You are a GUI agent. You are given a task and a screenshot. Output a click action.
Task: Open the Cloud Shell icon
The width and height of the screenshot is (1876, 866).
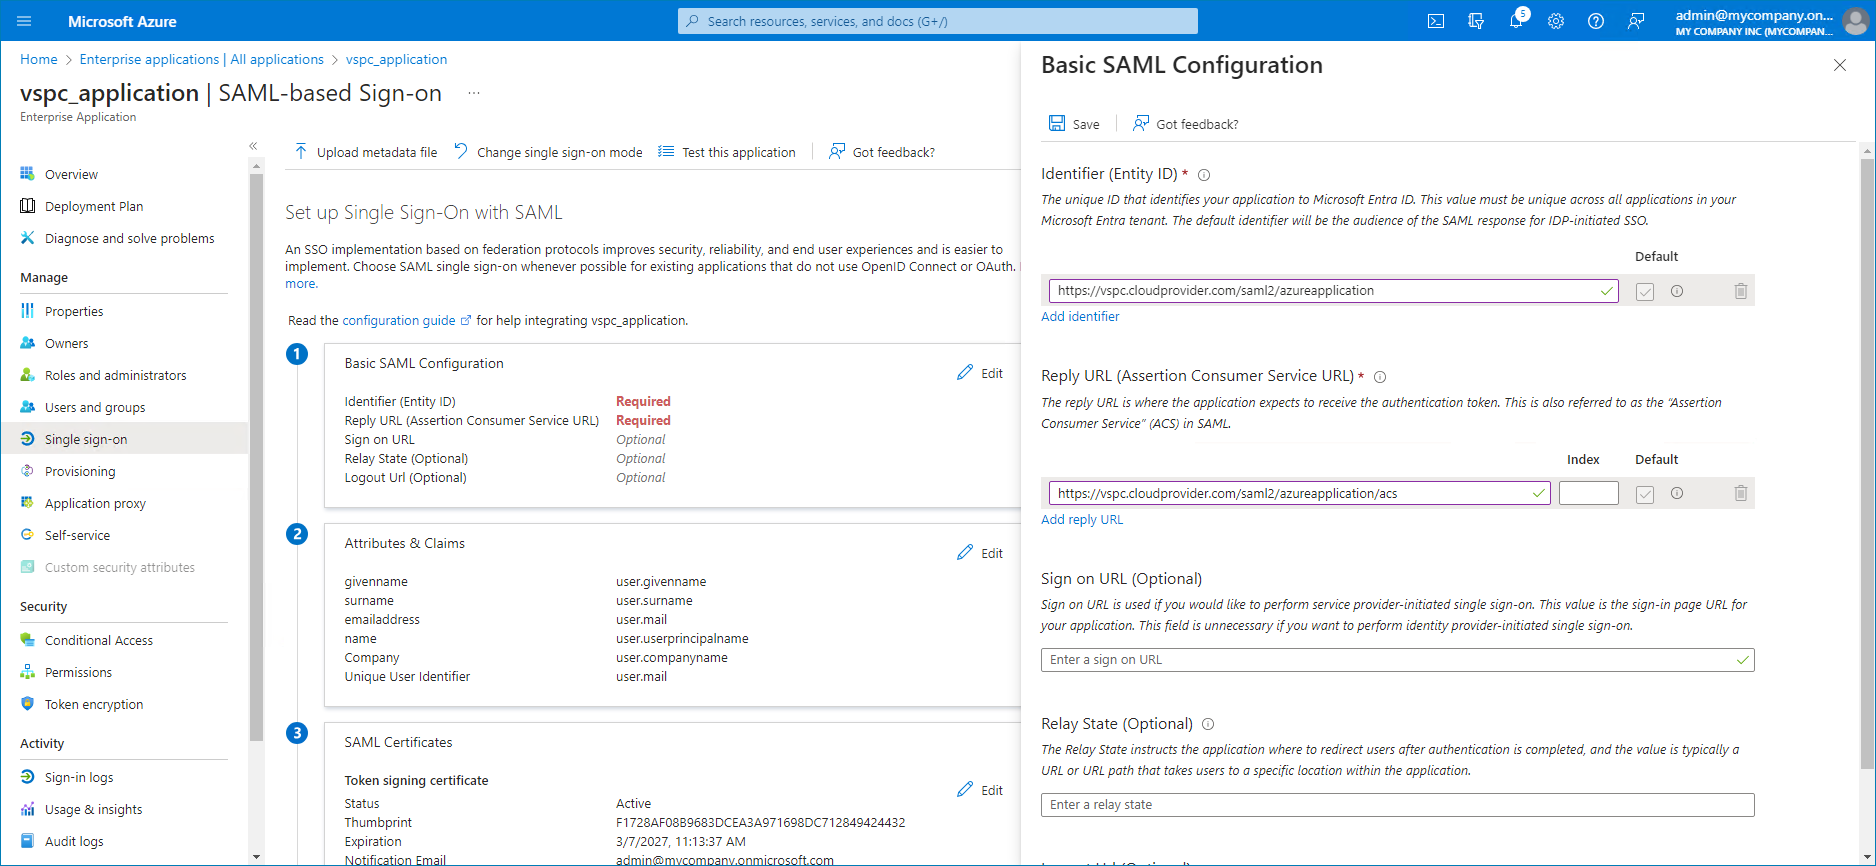[x=1436, y=21]
